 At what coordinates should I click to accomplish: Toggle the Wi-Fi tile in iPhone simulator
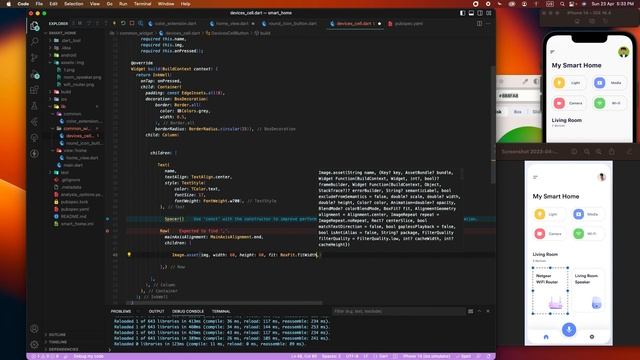click(x=609, y=103)
